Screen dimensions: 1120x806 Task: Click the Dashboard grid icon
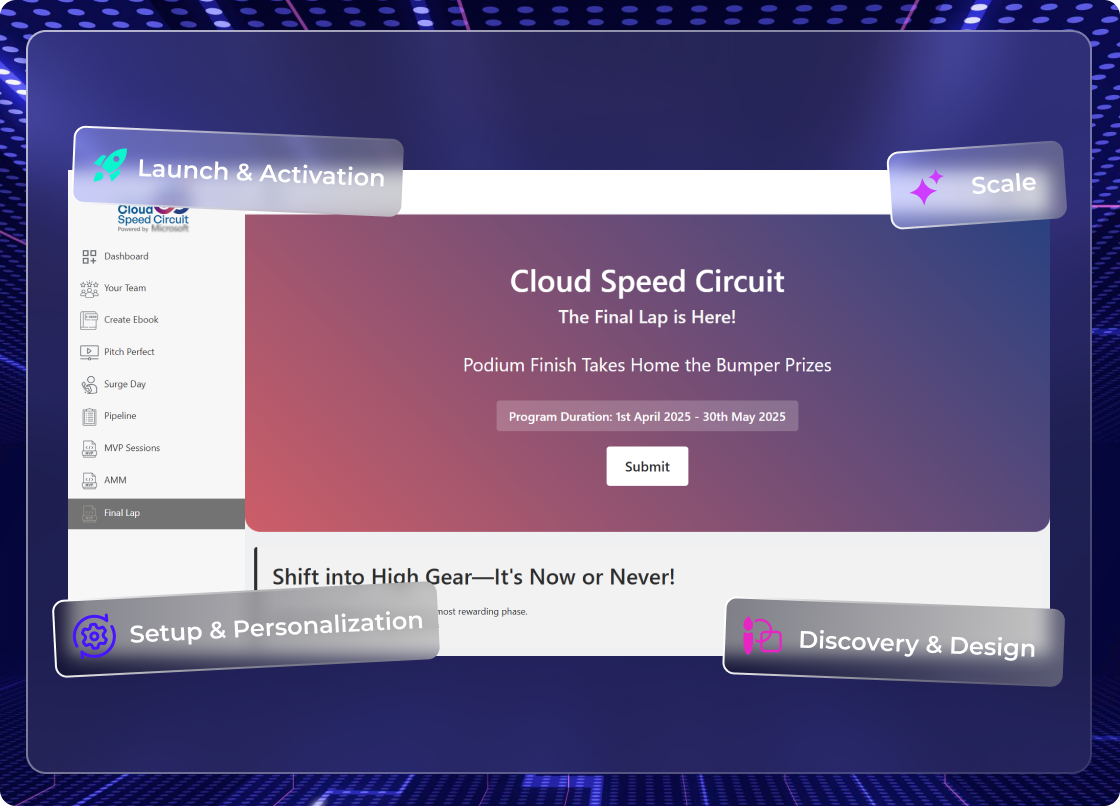click(x=89, y=257)
